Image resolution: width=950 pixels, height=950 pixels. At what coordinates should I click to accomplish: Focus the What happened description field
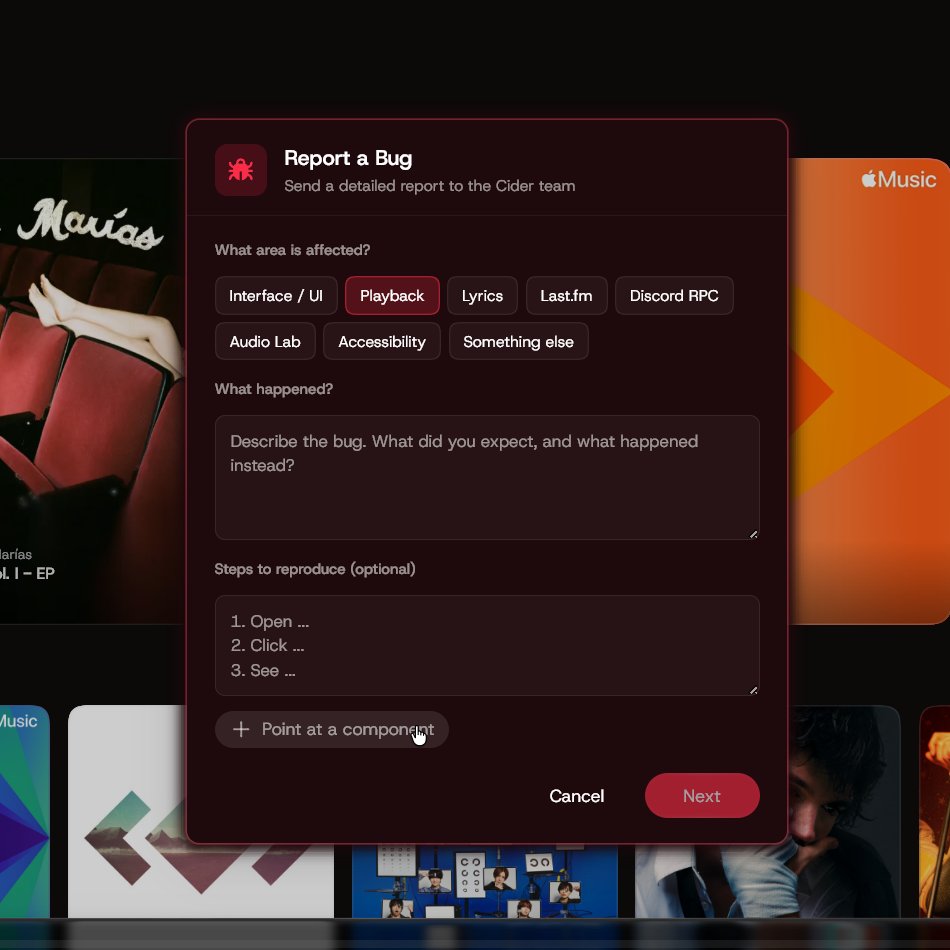pyautogui.click(x=487, y=477)
